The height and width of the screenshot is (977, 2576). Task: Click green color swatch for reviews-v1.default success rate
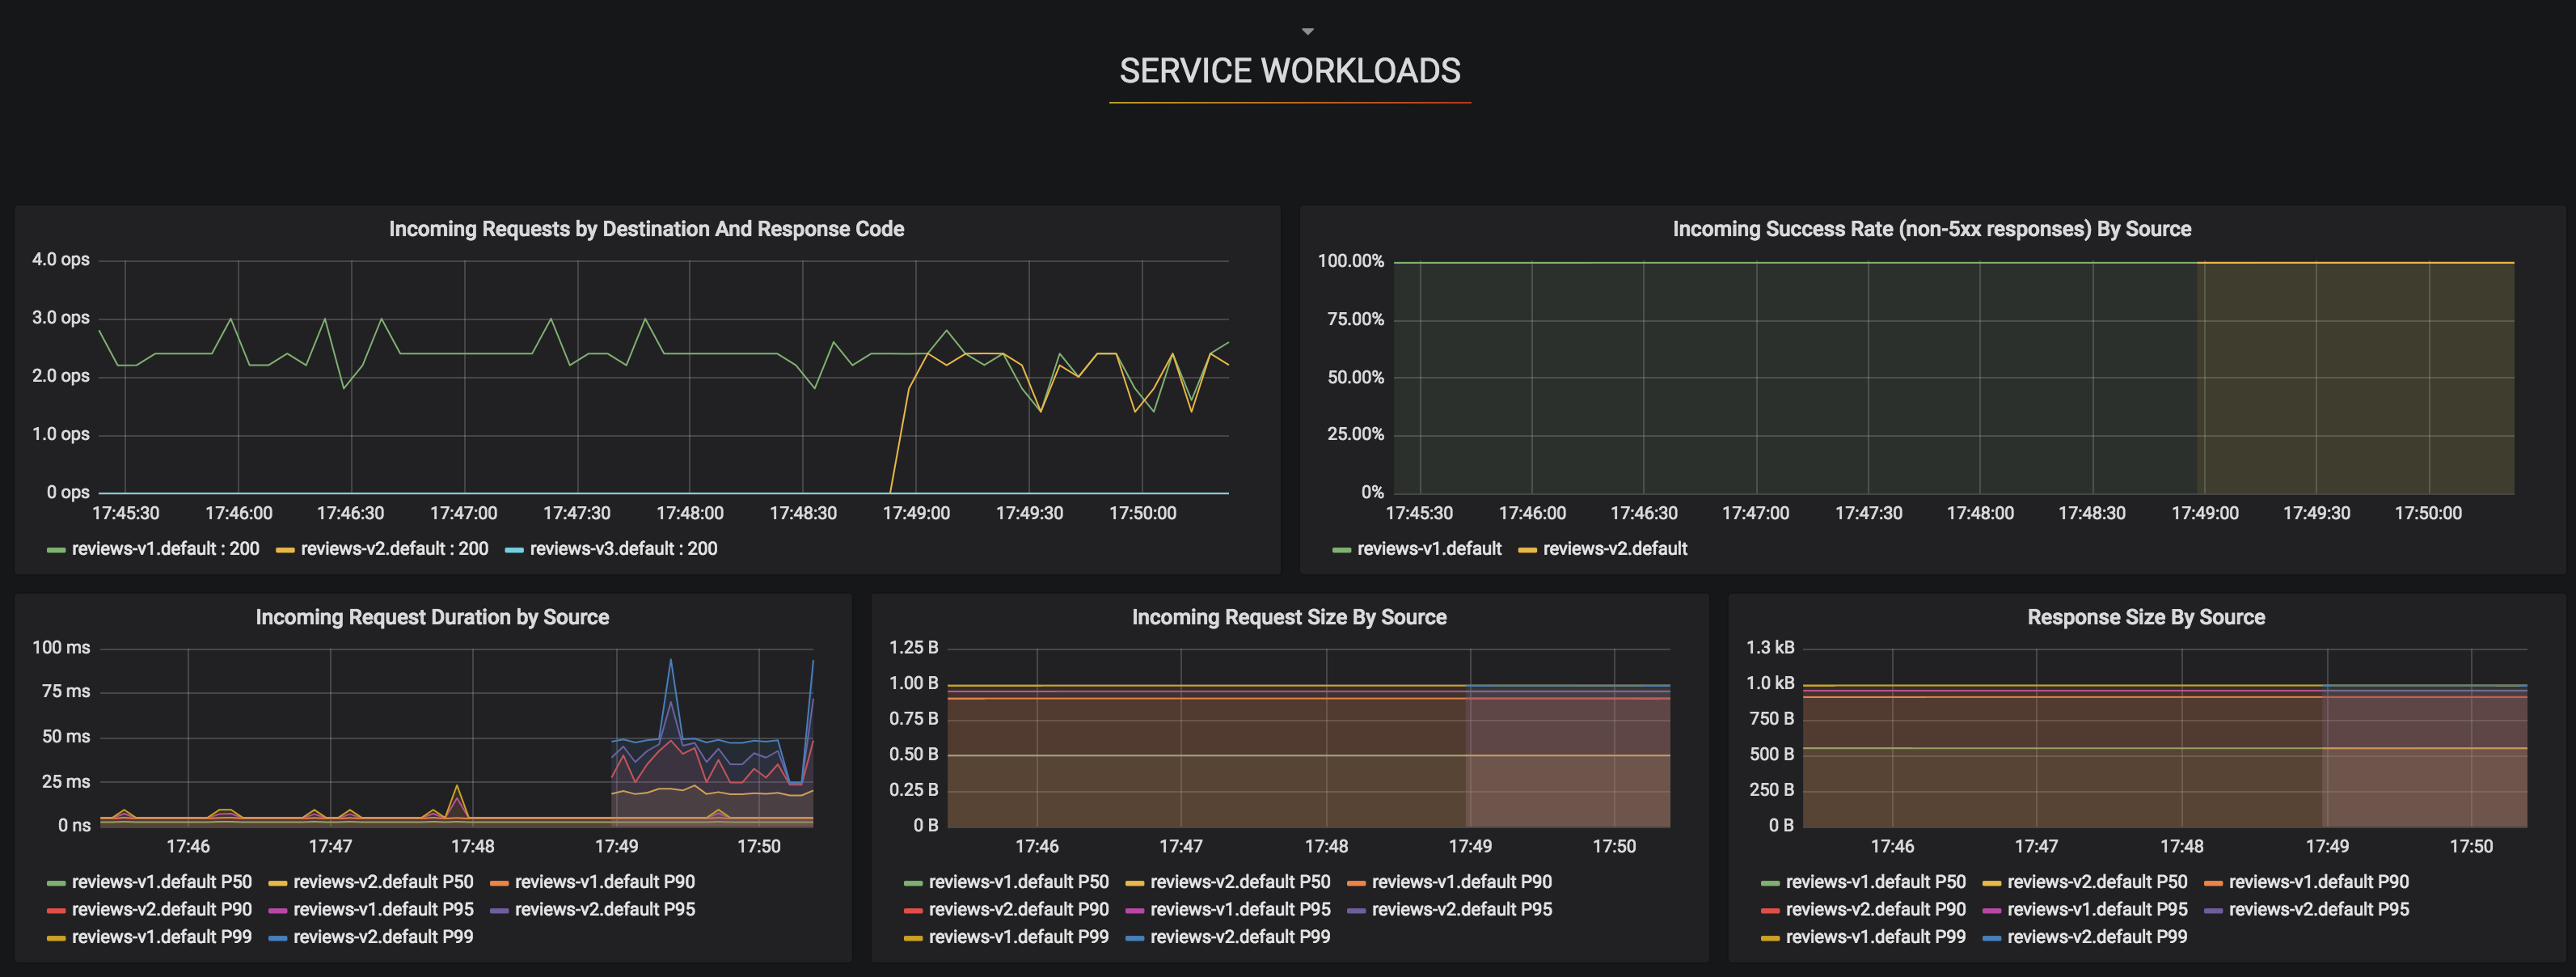1341,550
